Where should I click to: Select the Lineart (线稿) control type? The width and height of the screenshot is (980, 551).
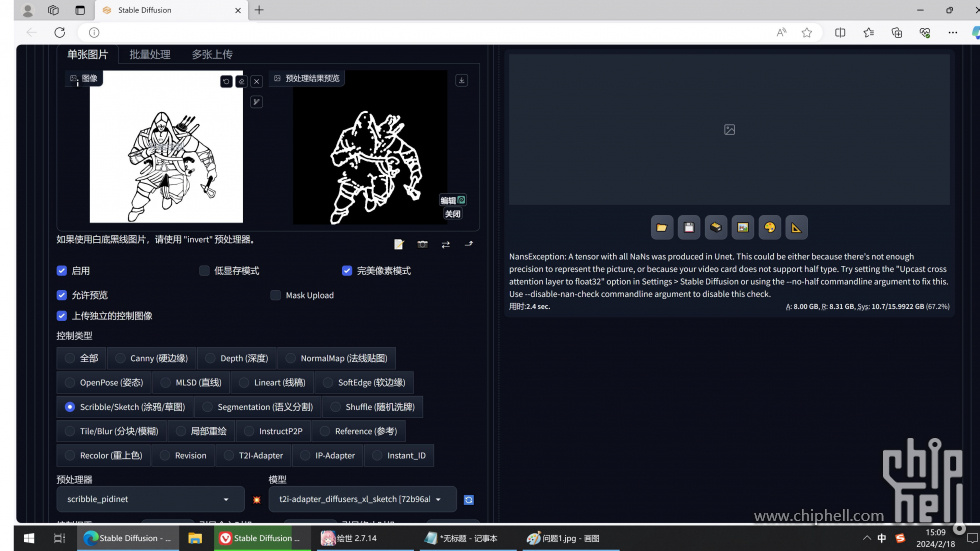click(272, 382)
